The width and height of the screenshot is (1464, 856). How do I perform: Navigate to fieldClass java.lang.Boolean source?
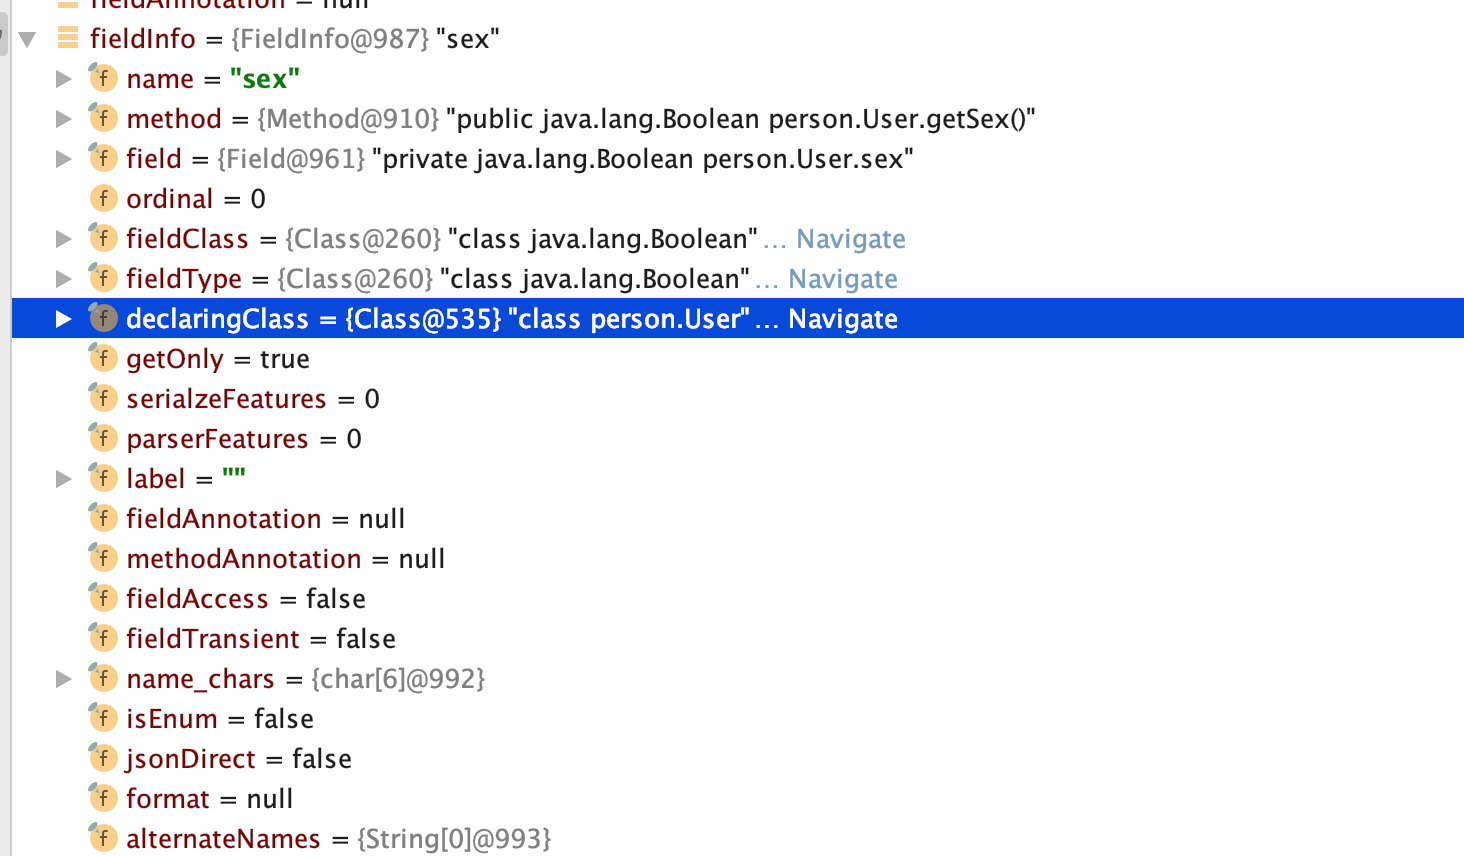pyautogui.click(x=850, y=239)
